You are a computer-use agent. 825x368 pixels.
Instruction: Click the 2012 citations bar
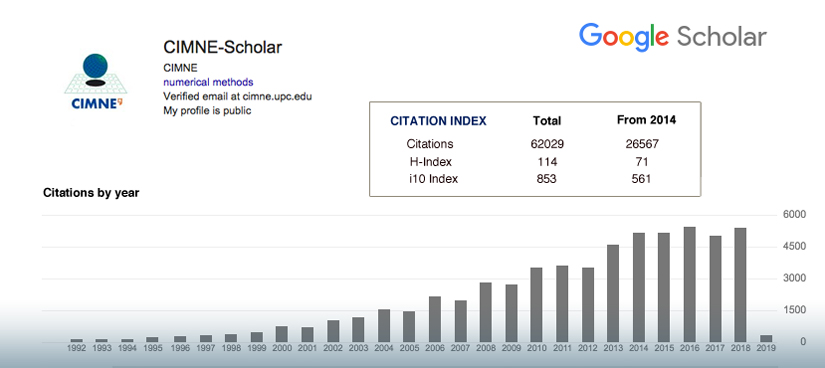coord(588,305)
